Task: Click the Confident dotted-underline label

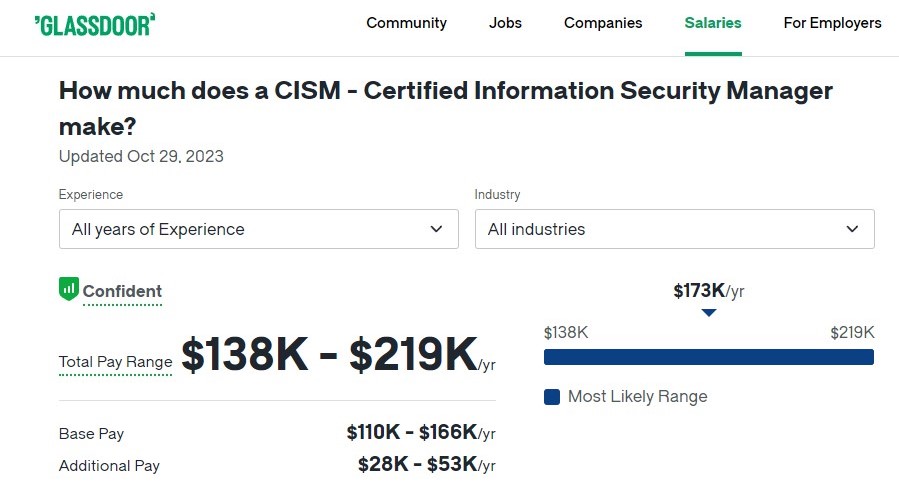Action: tap(122, 291)
